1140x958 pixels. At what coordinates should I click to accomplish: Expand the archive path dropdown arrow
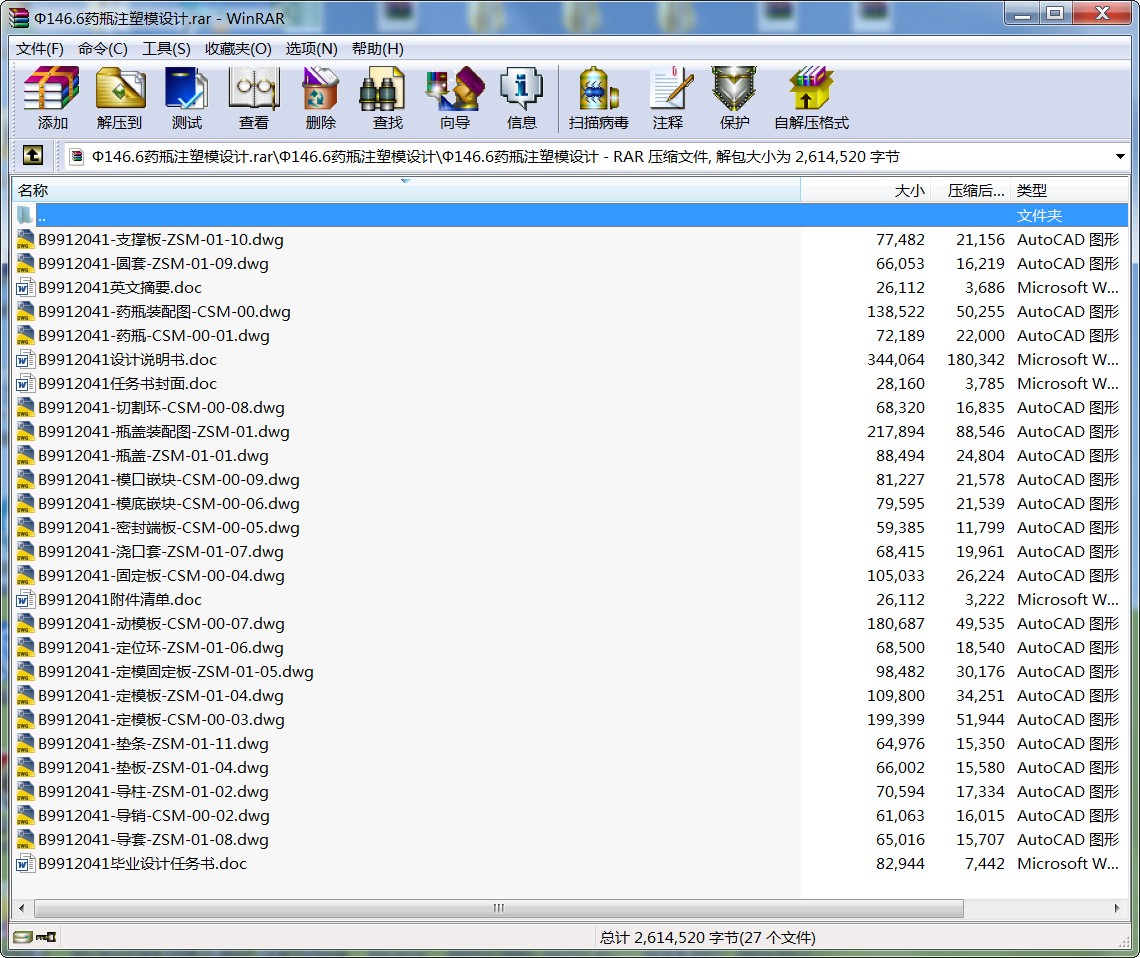click(1120, 156)
